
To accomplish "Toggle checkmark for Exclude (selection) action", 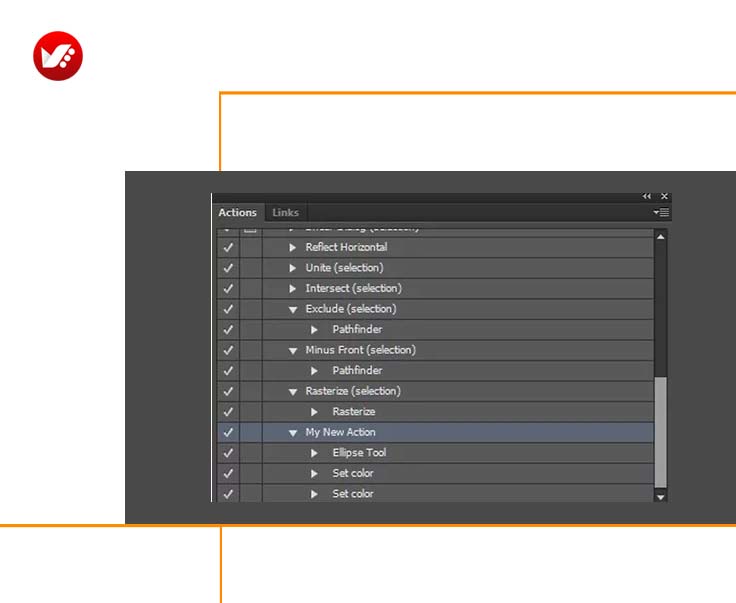I will click(x=228, y=309).
